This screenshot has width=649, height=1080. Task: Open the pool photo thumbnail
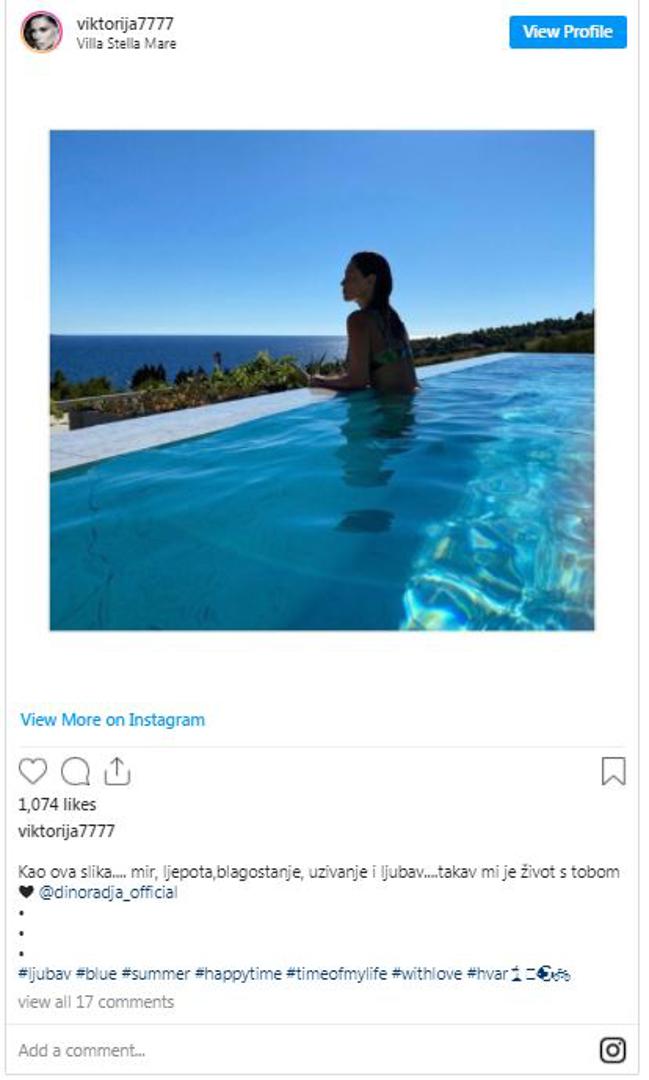coord(322,380)
